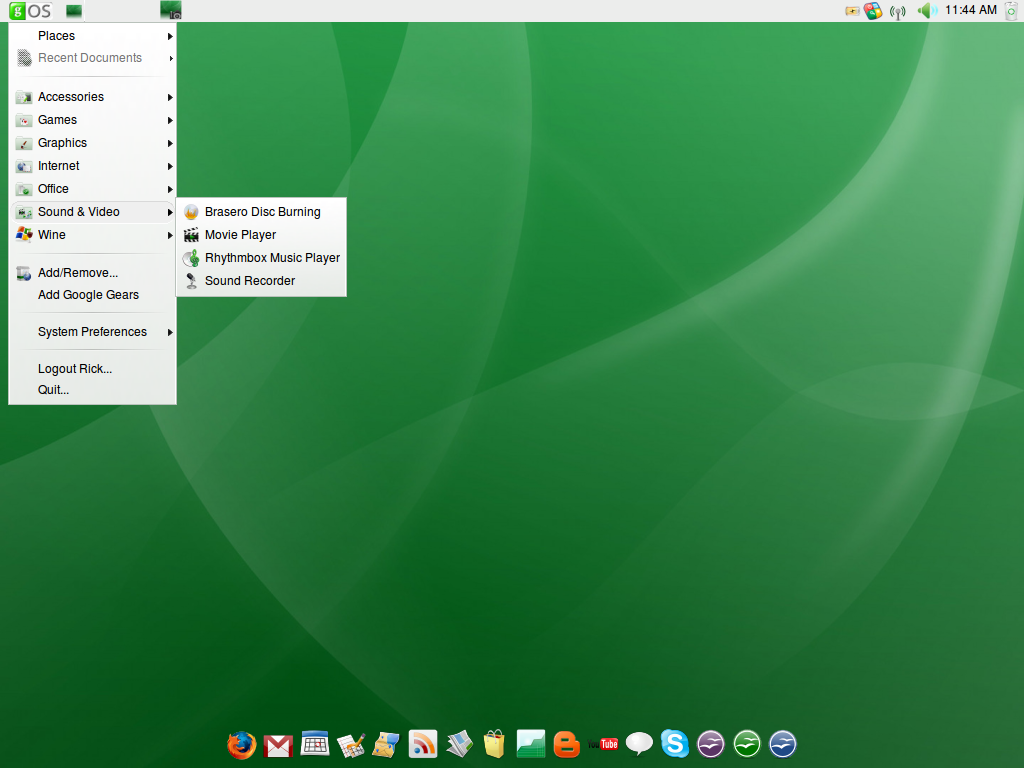Expand the Office submenu
Image resolution: width=1024 pixels, height=768 pixels.
[93, 189]
